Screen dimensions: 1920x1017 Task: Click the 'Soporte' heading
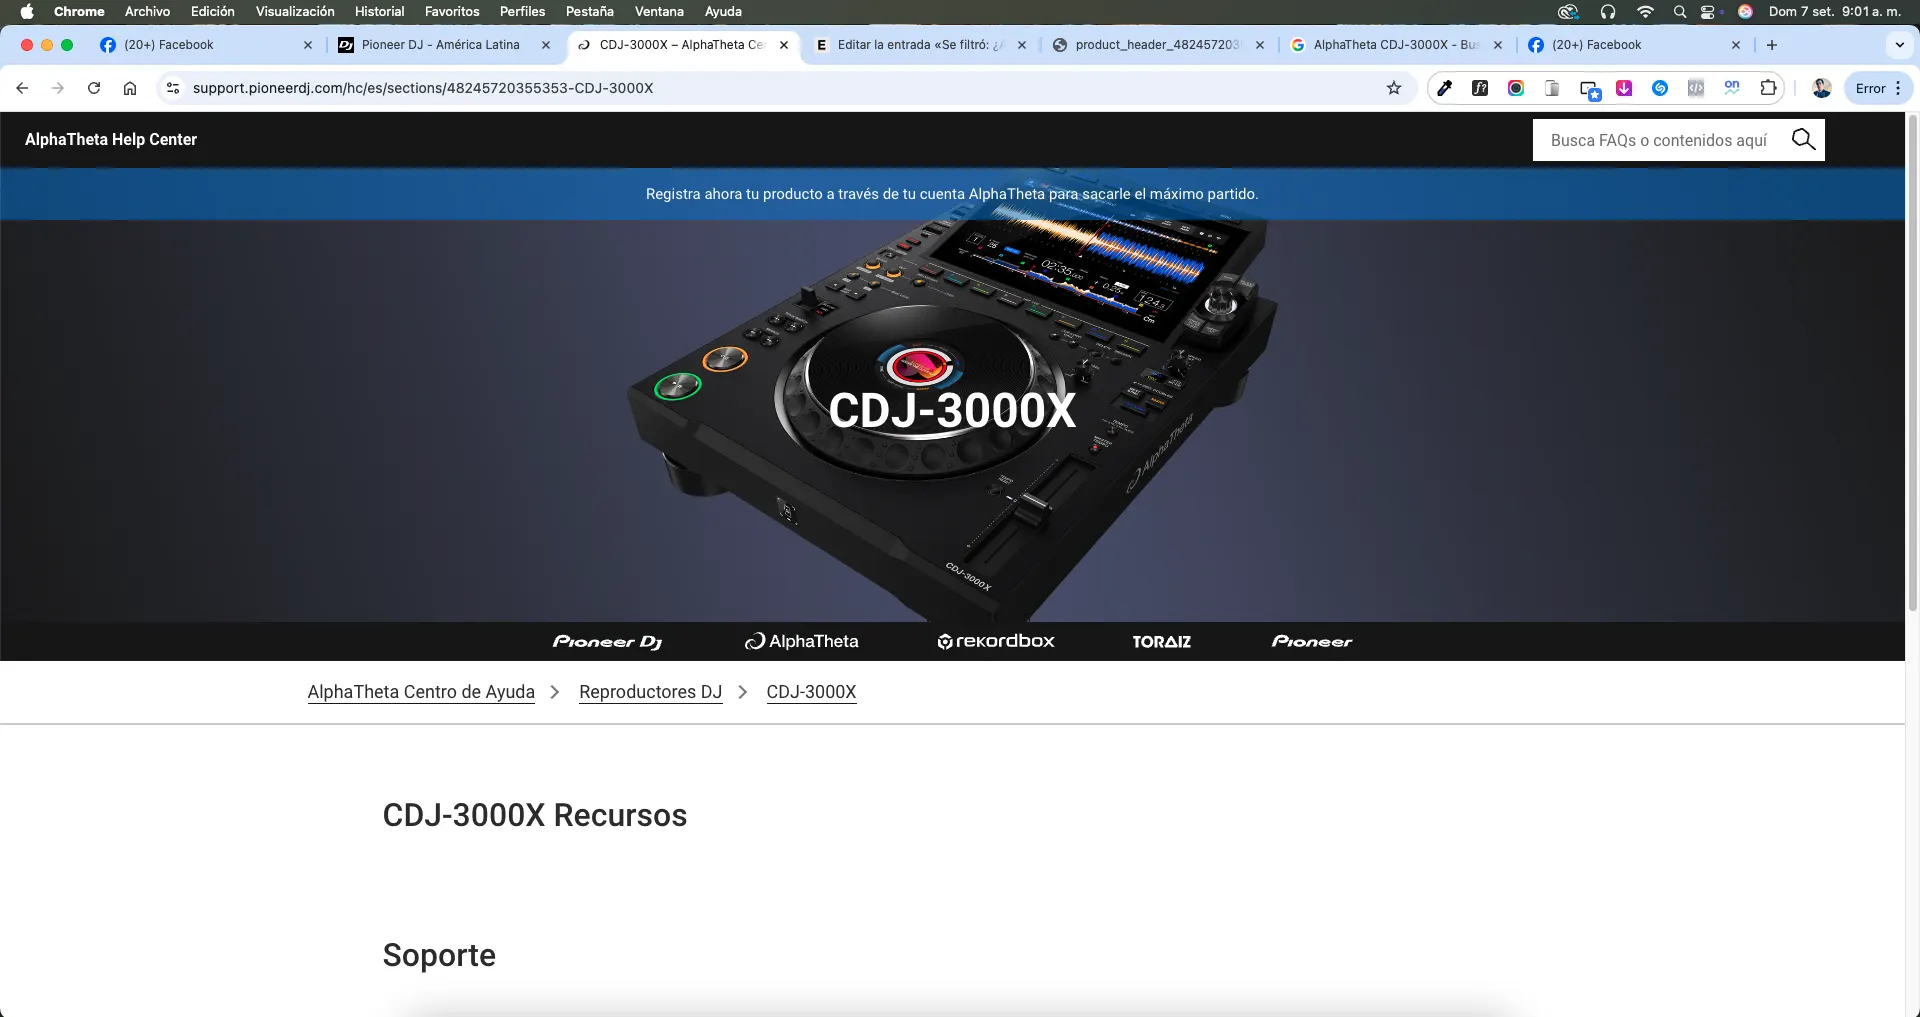(439, 955)
